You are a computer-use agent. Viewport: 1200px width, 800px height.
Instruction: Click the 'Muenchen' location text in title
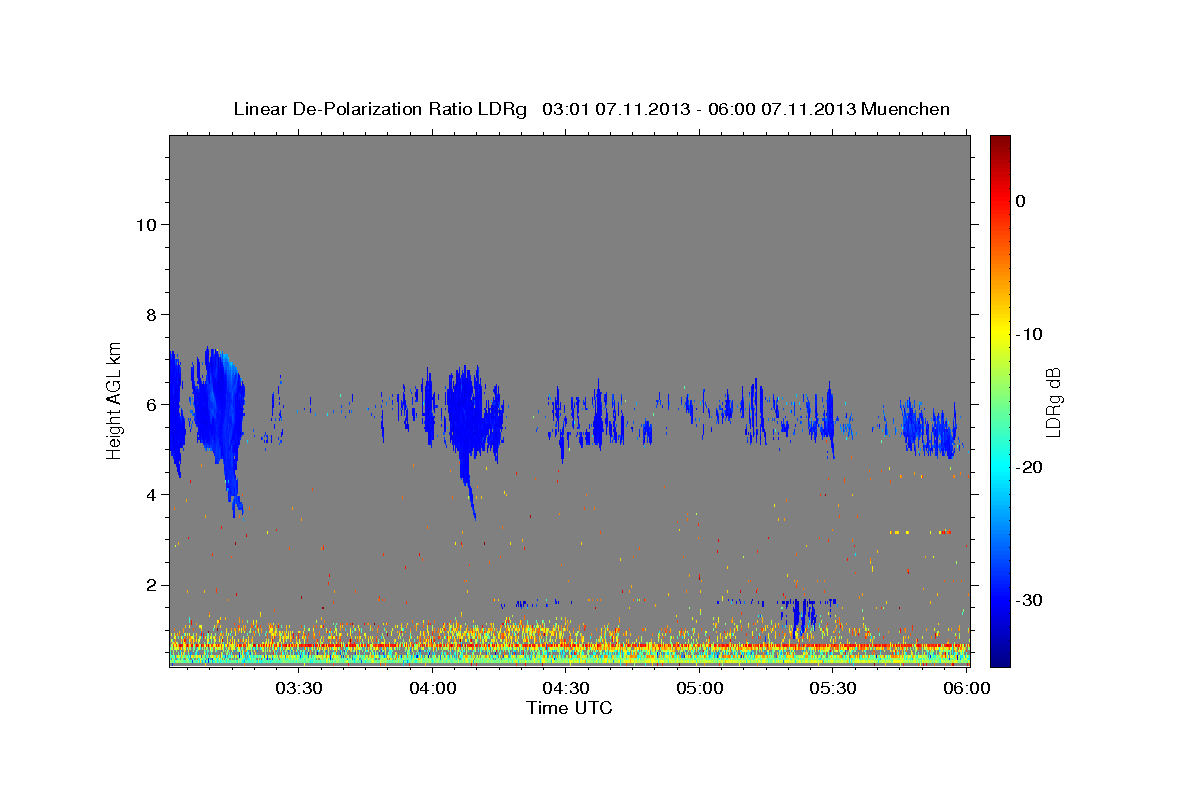(907, 109)
